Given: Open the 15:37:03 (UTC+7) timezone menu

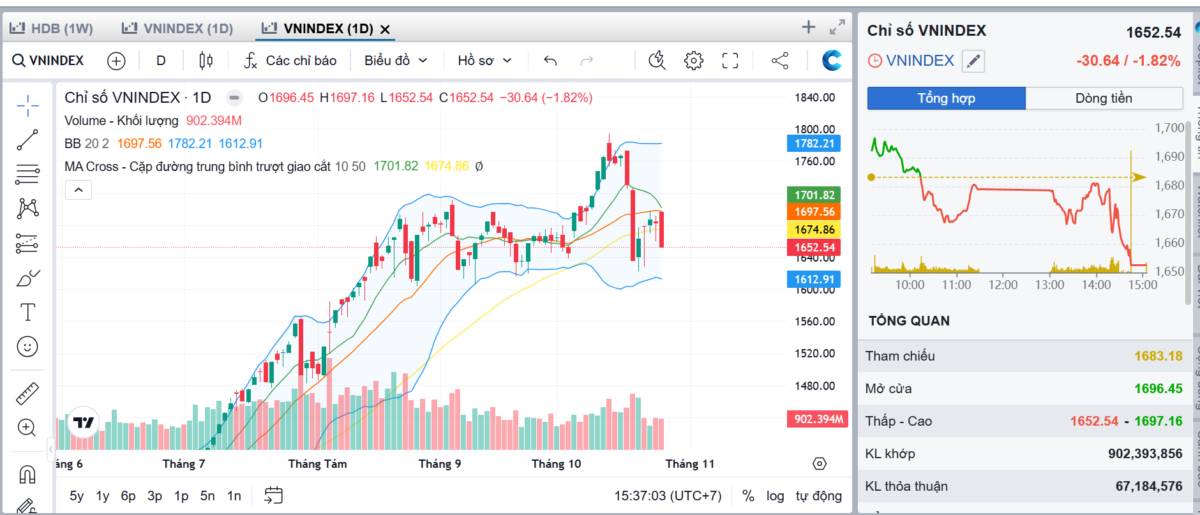Looking at the screenshot, I should coord(668,495).
